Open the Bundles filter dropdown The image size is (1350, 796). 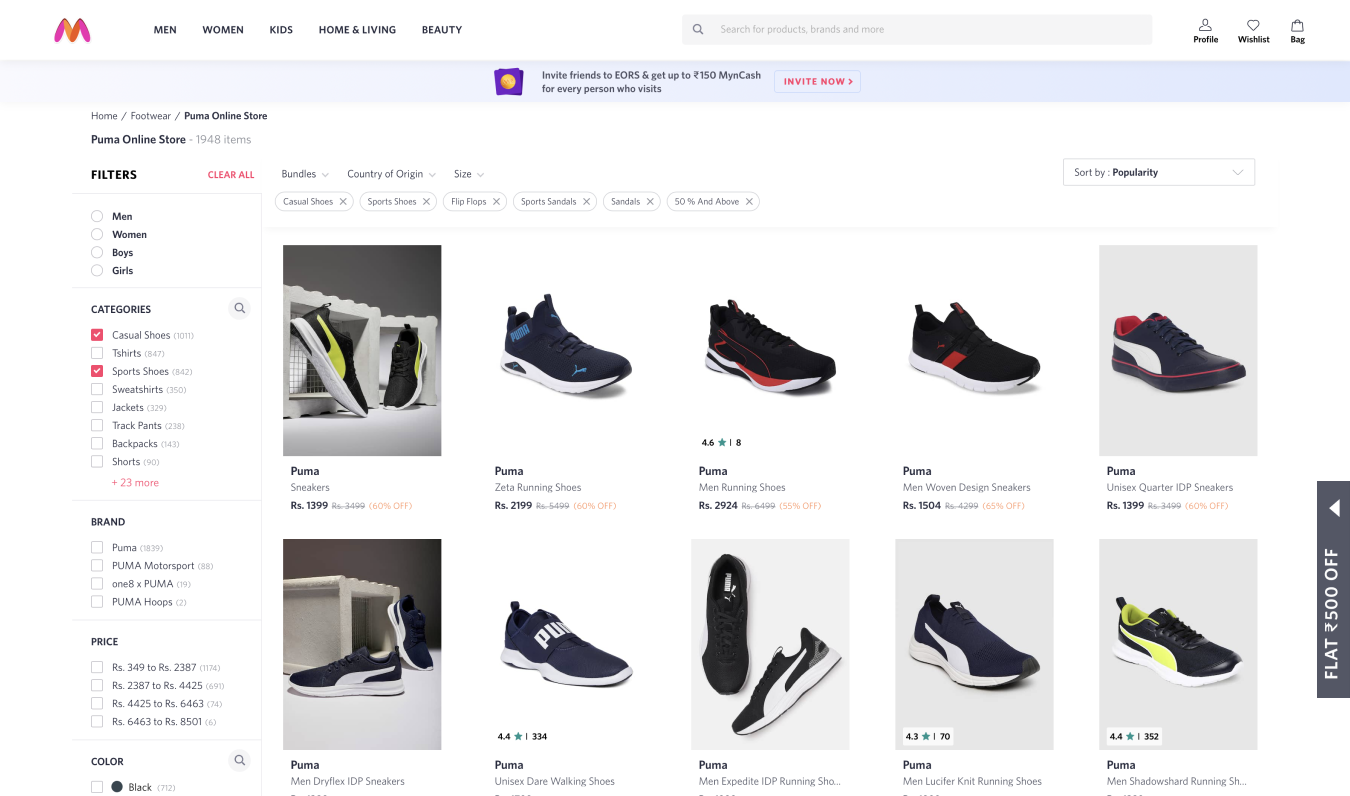[305, 174]
